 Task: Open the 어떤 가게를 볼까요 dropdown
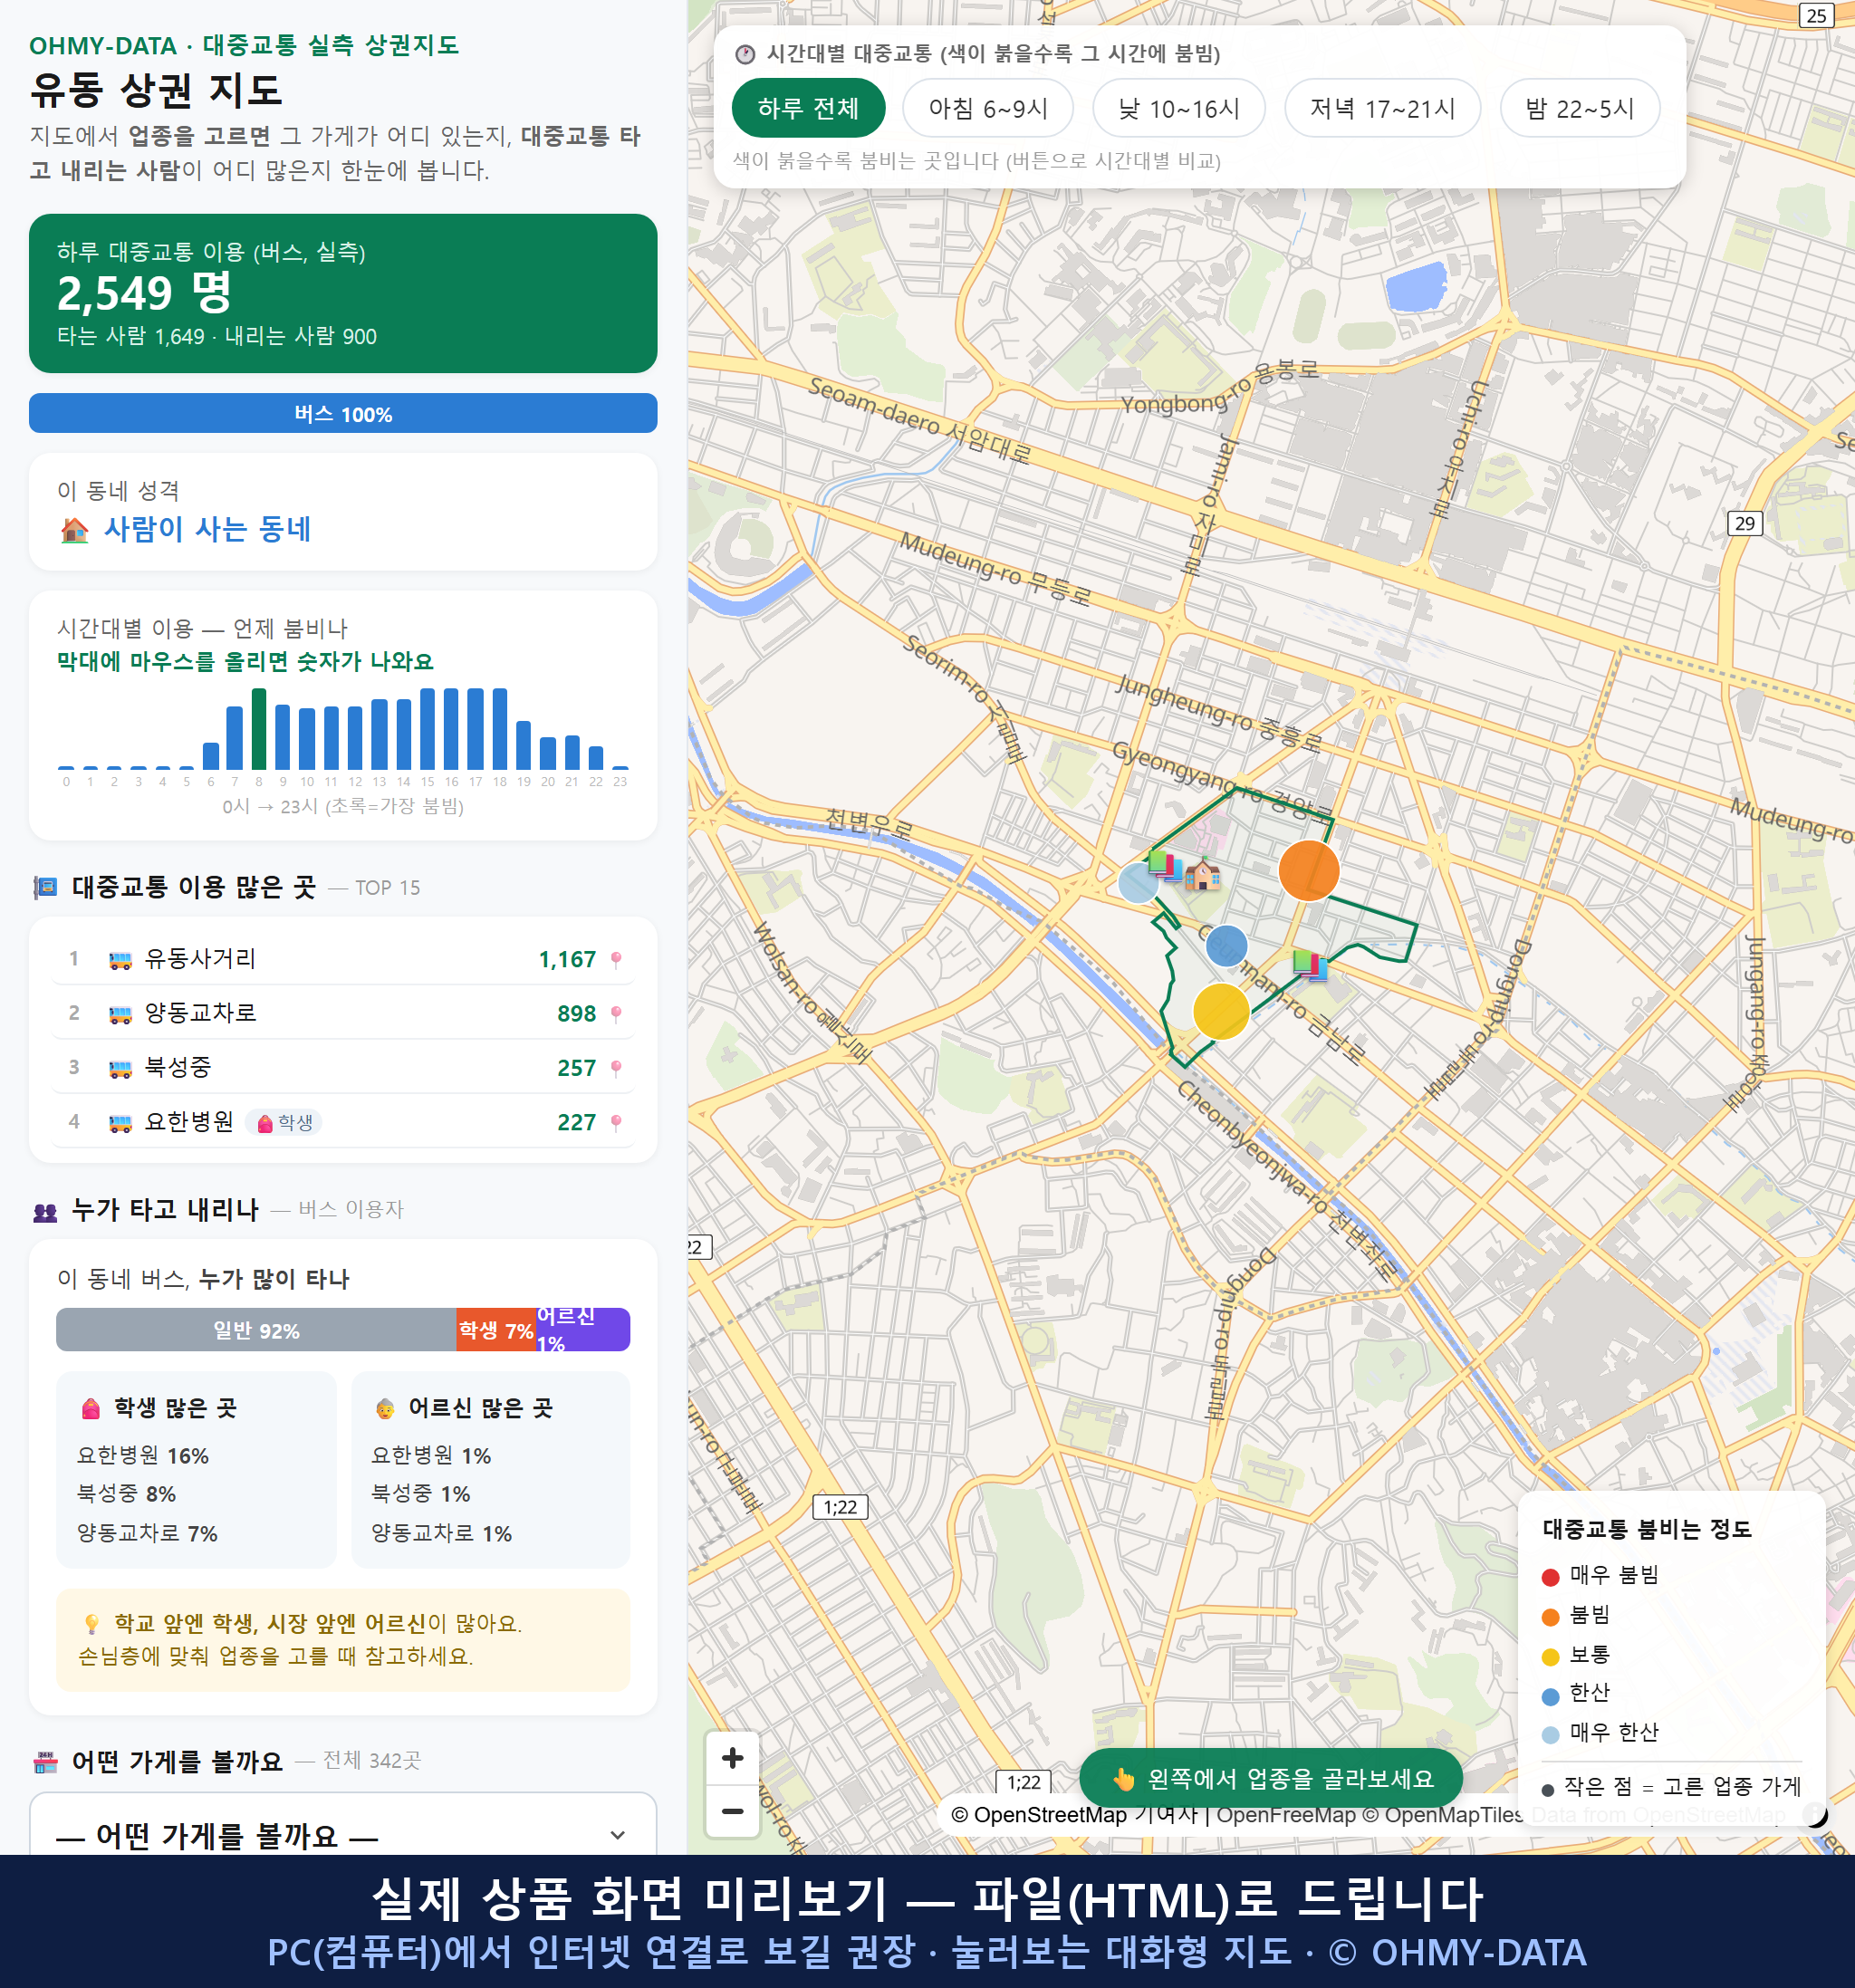coord(343,1834)
